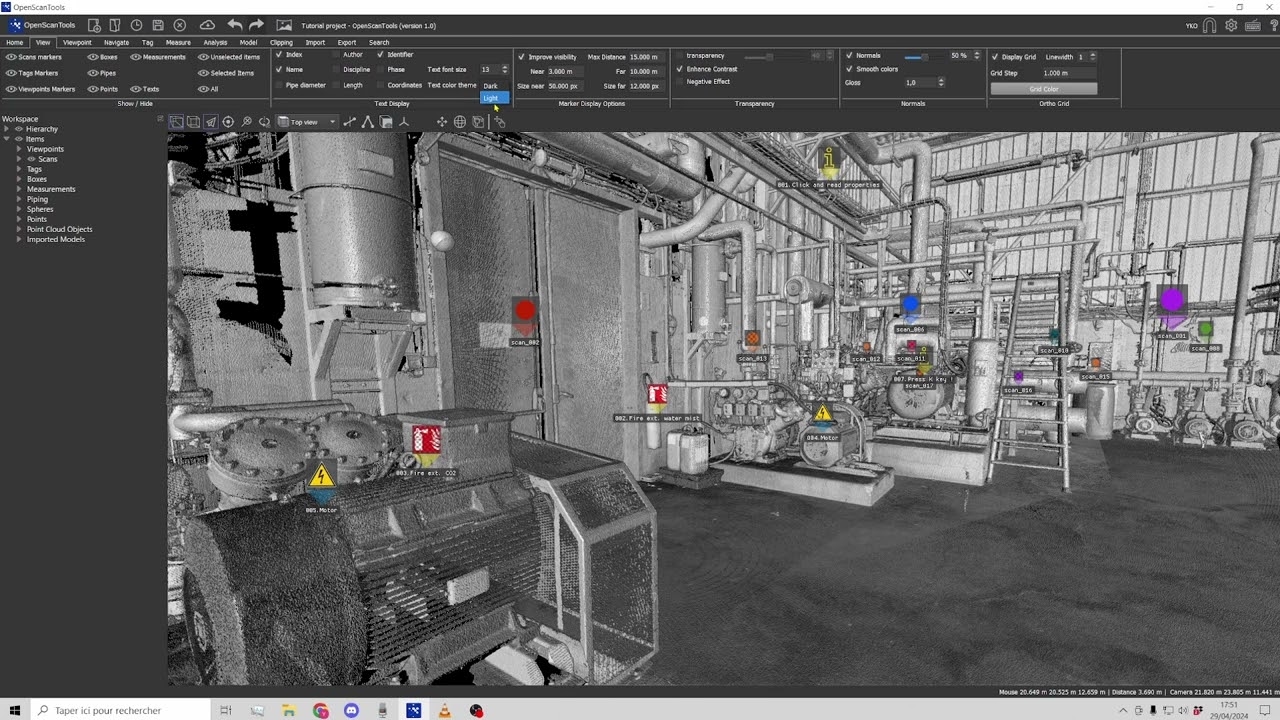Click the target circle icon in viewport toolbar

[228, 122]
